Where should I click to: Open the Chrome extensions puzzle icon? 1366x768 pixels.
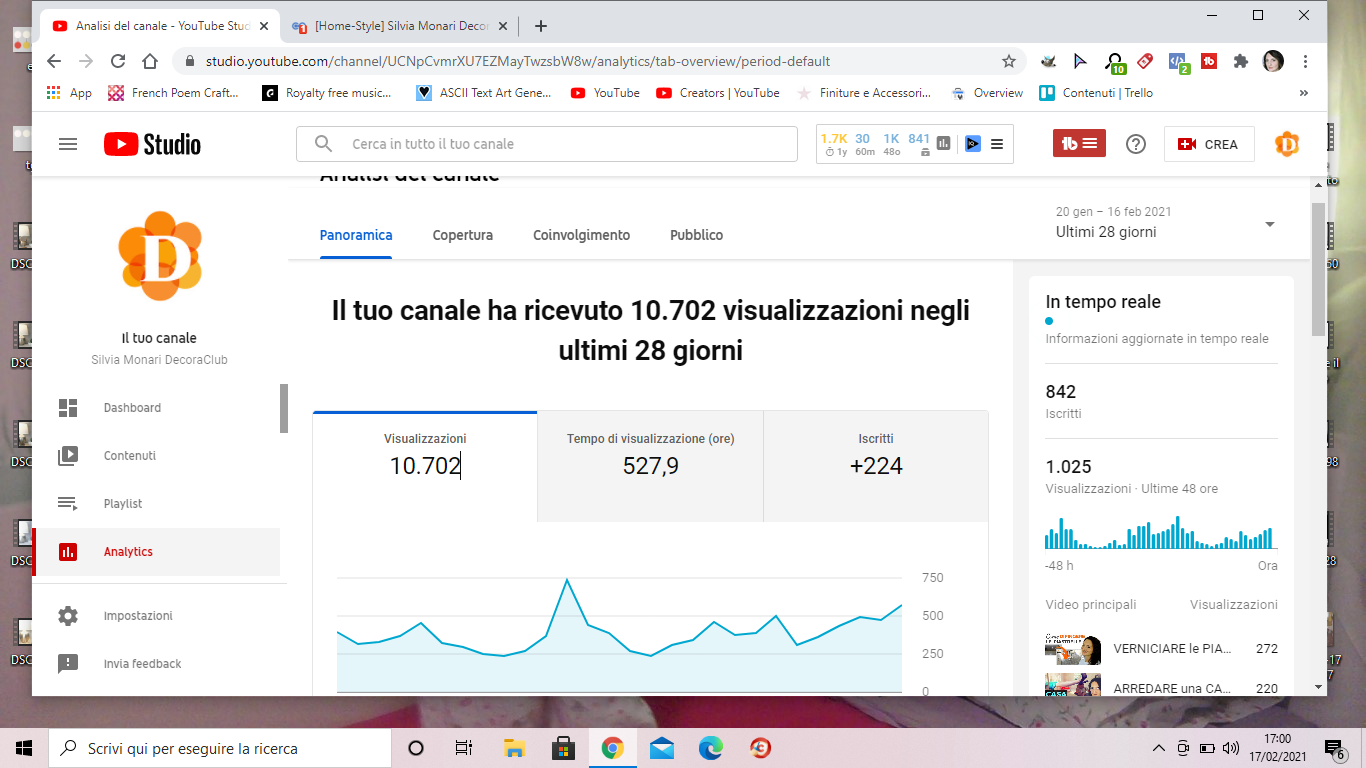click(x=1241, y=61)
